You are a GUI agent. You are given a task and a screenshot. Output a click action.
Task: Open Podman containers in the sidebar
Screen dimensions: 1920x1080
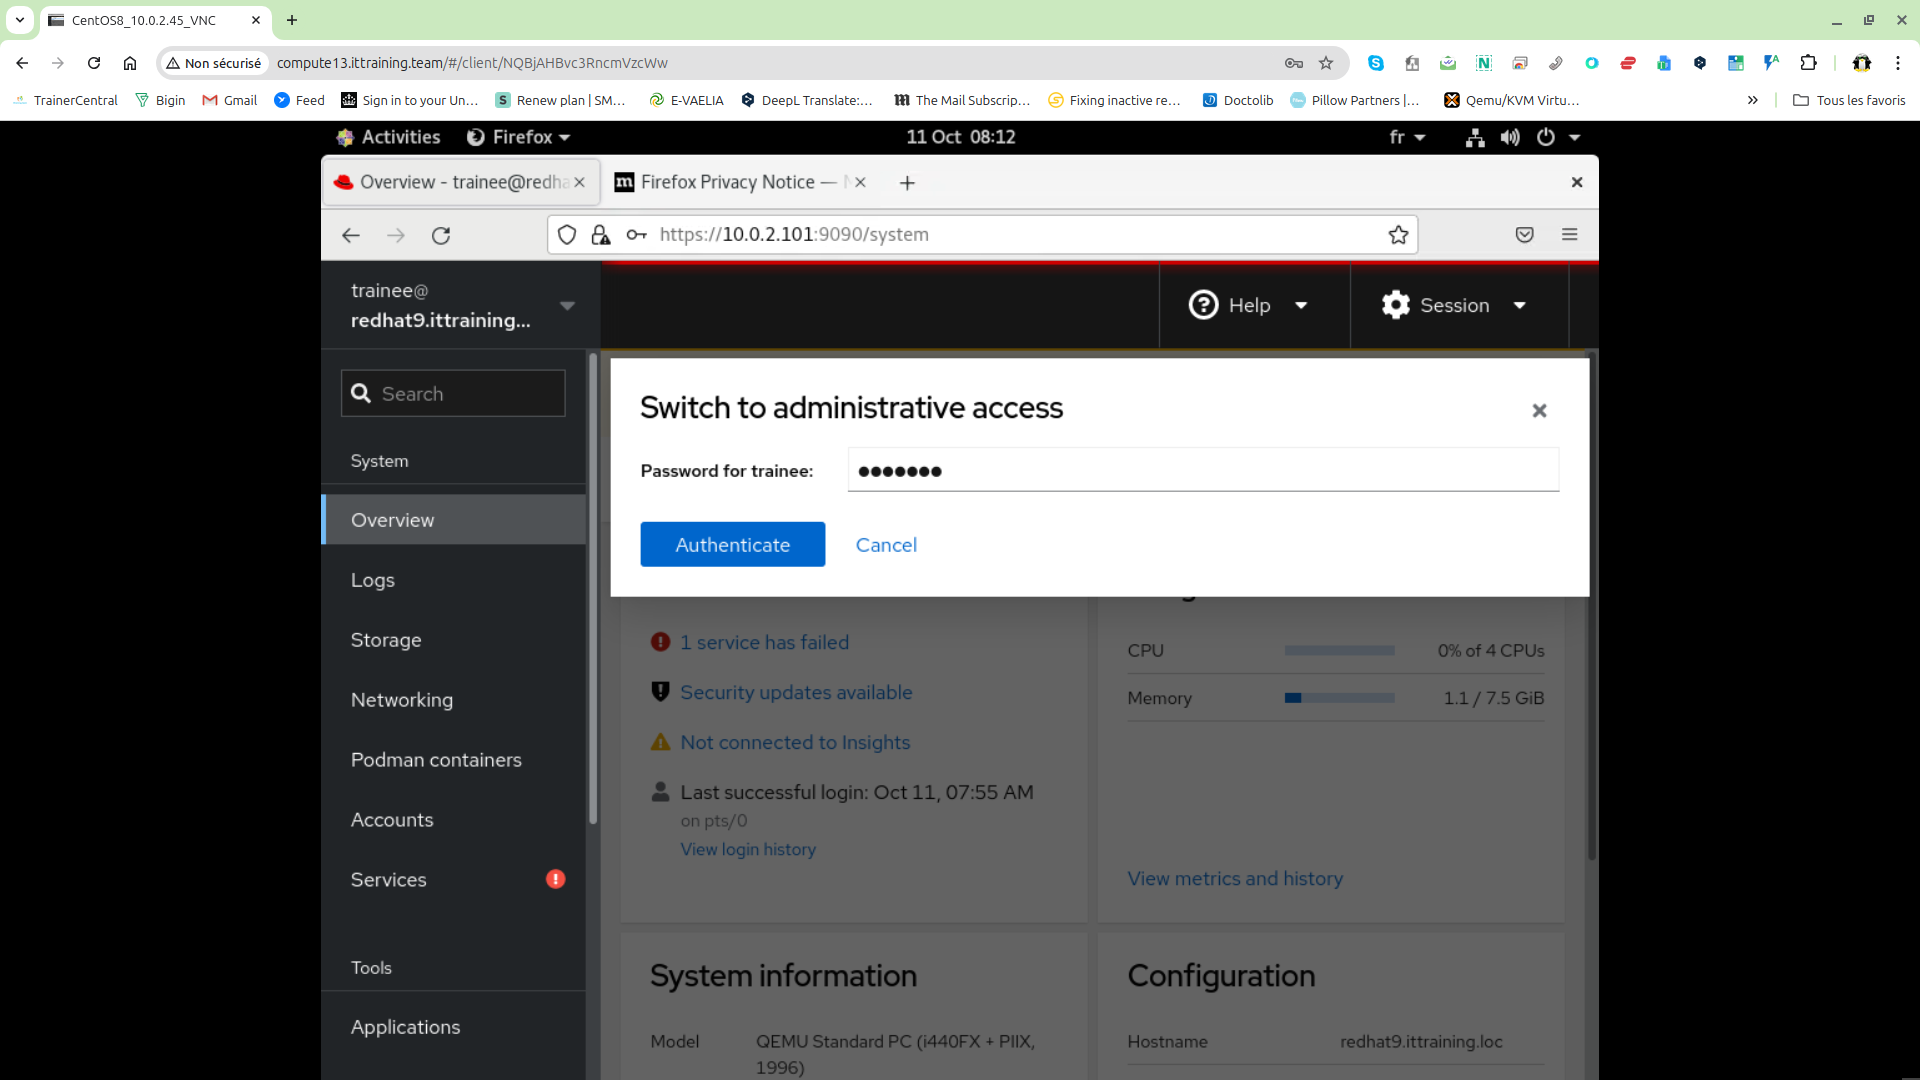pos(454,760)
